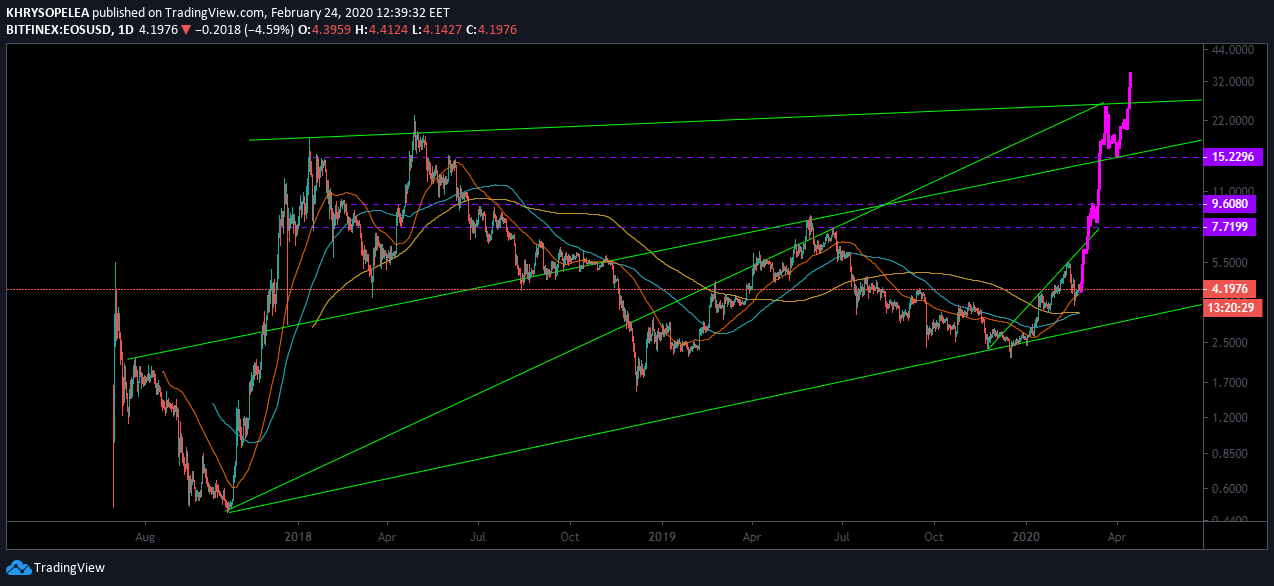Click the 1.7000 price axis value
1274x586 pixels.
click(1232, 382)
